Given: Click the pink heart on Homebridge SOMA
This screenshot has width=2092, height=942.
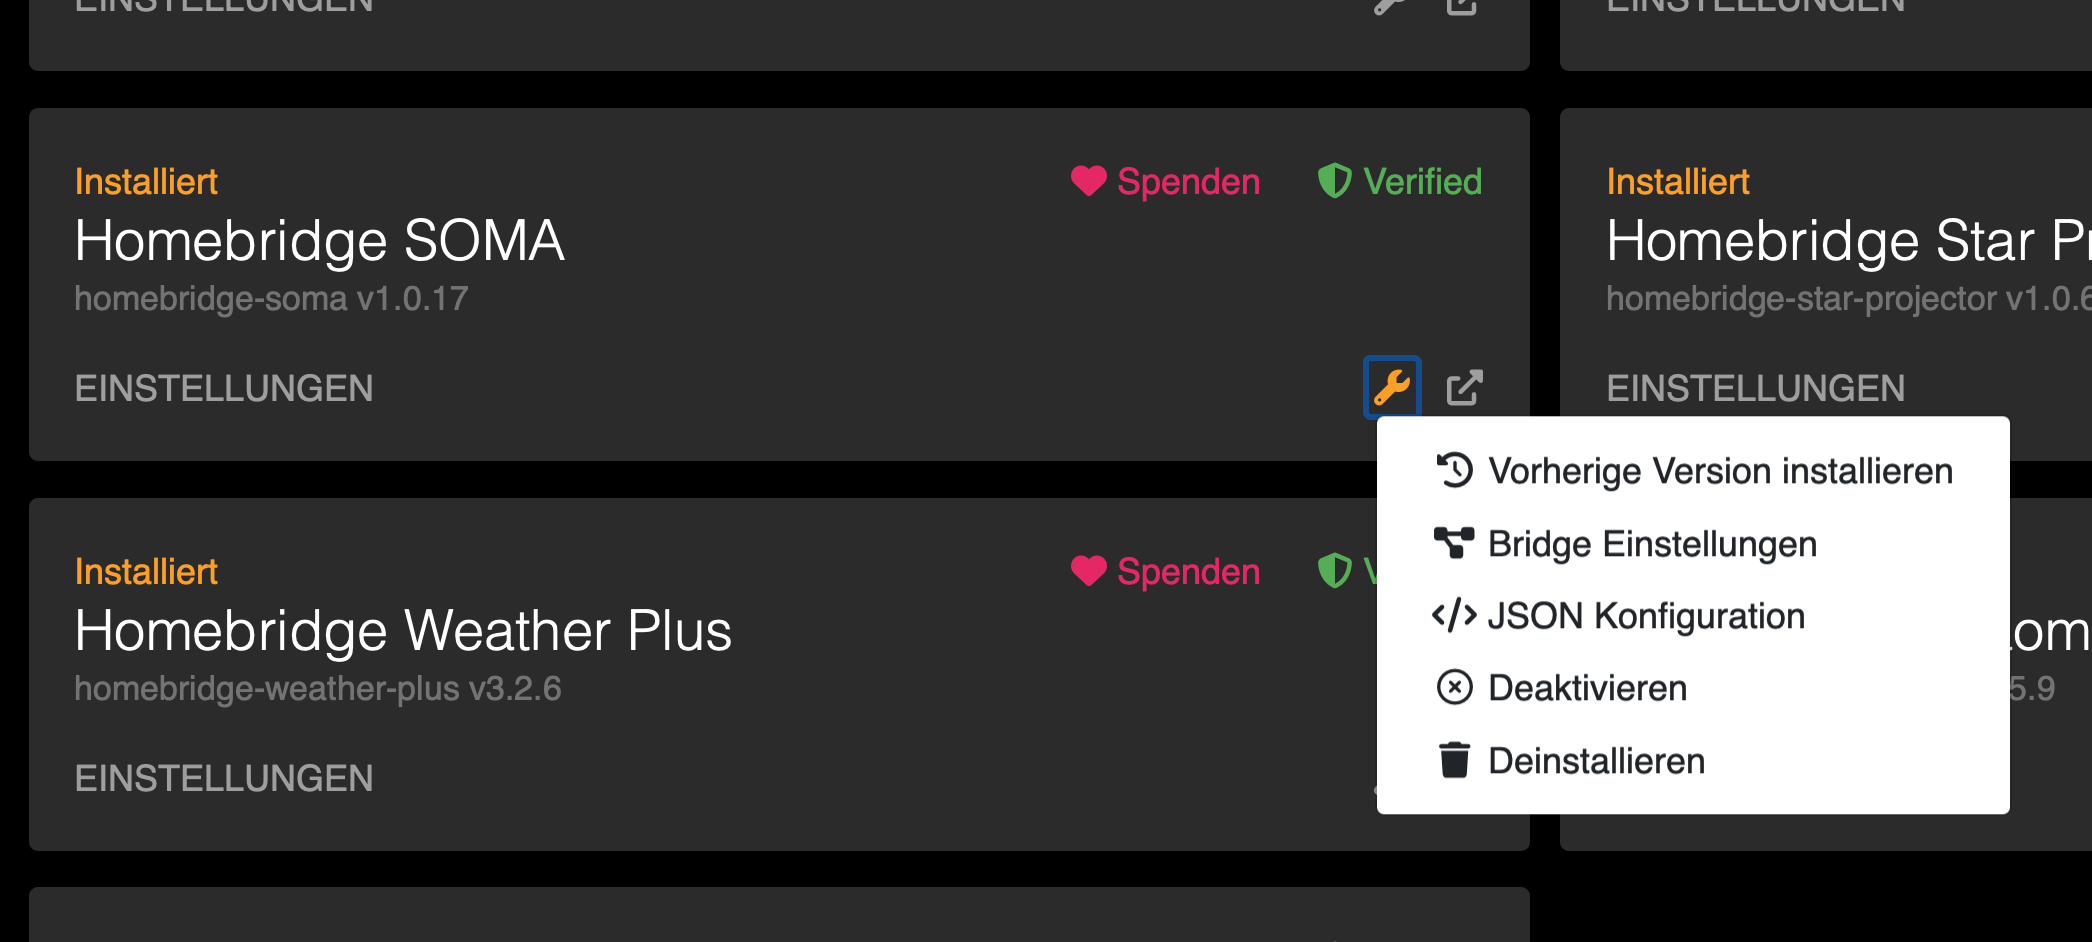Looking at the screenshot, I should click(x=1088, y=181).
